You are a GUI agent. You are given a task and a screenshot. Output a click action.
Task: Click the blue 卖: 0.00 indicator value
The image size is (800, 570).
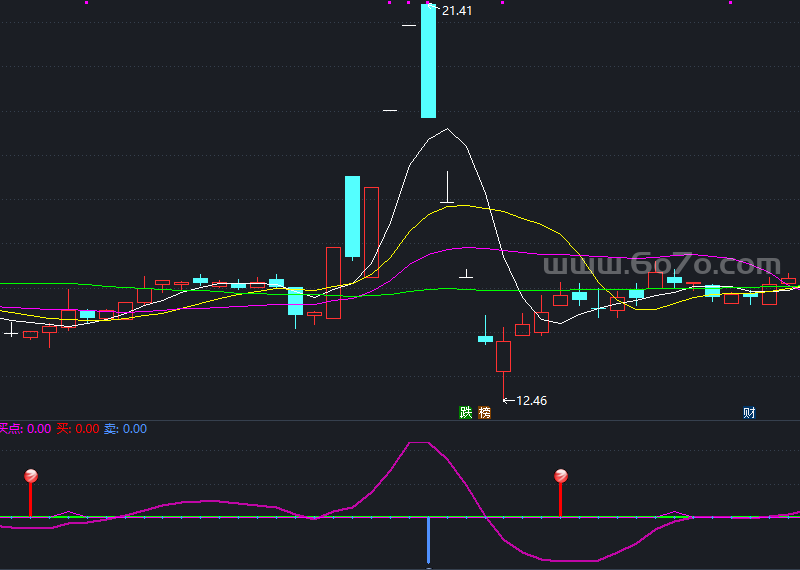coord(125,429)
